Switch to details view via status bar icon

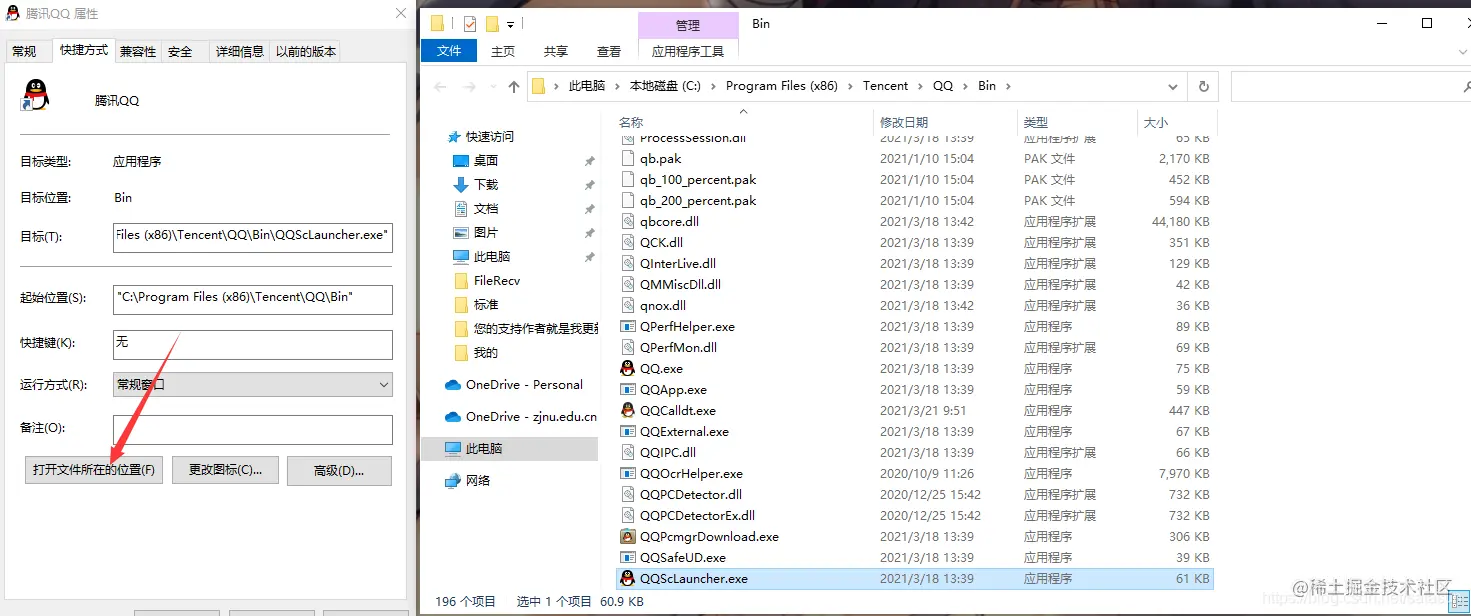click(x=1459, y=600)
